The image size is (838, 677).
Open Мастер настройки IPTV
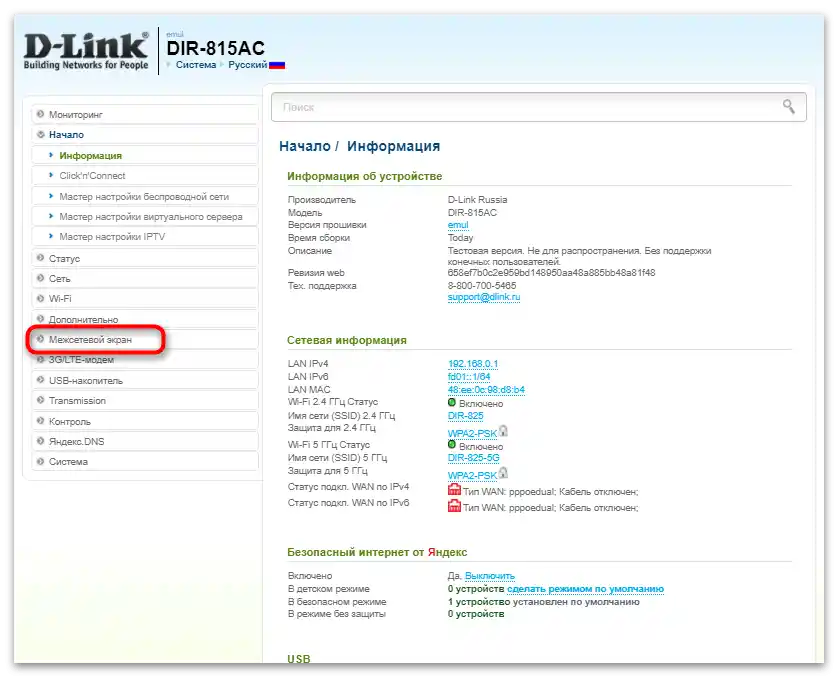coord(145,237)
